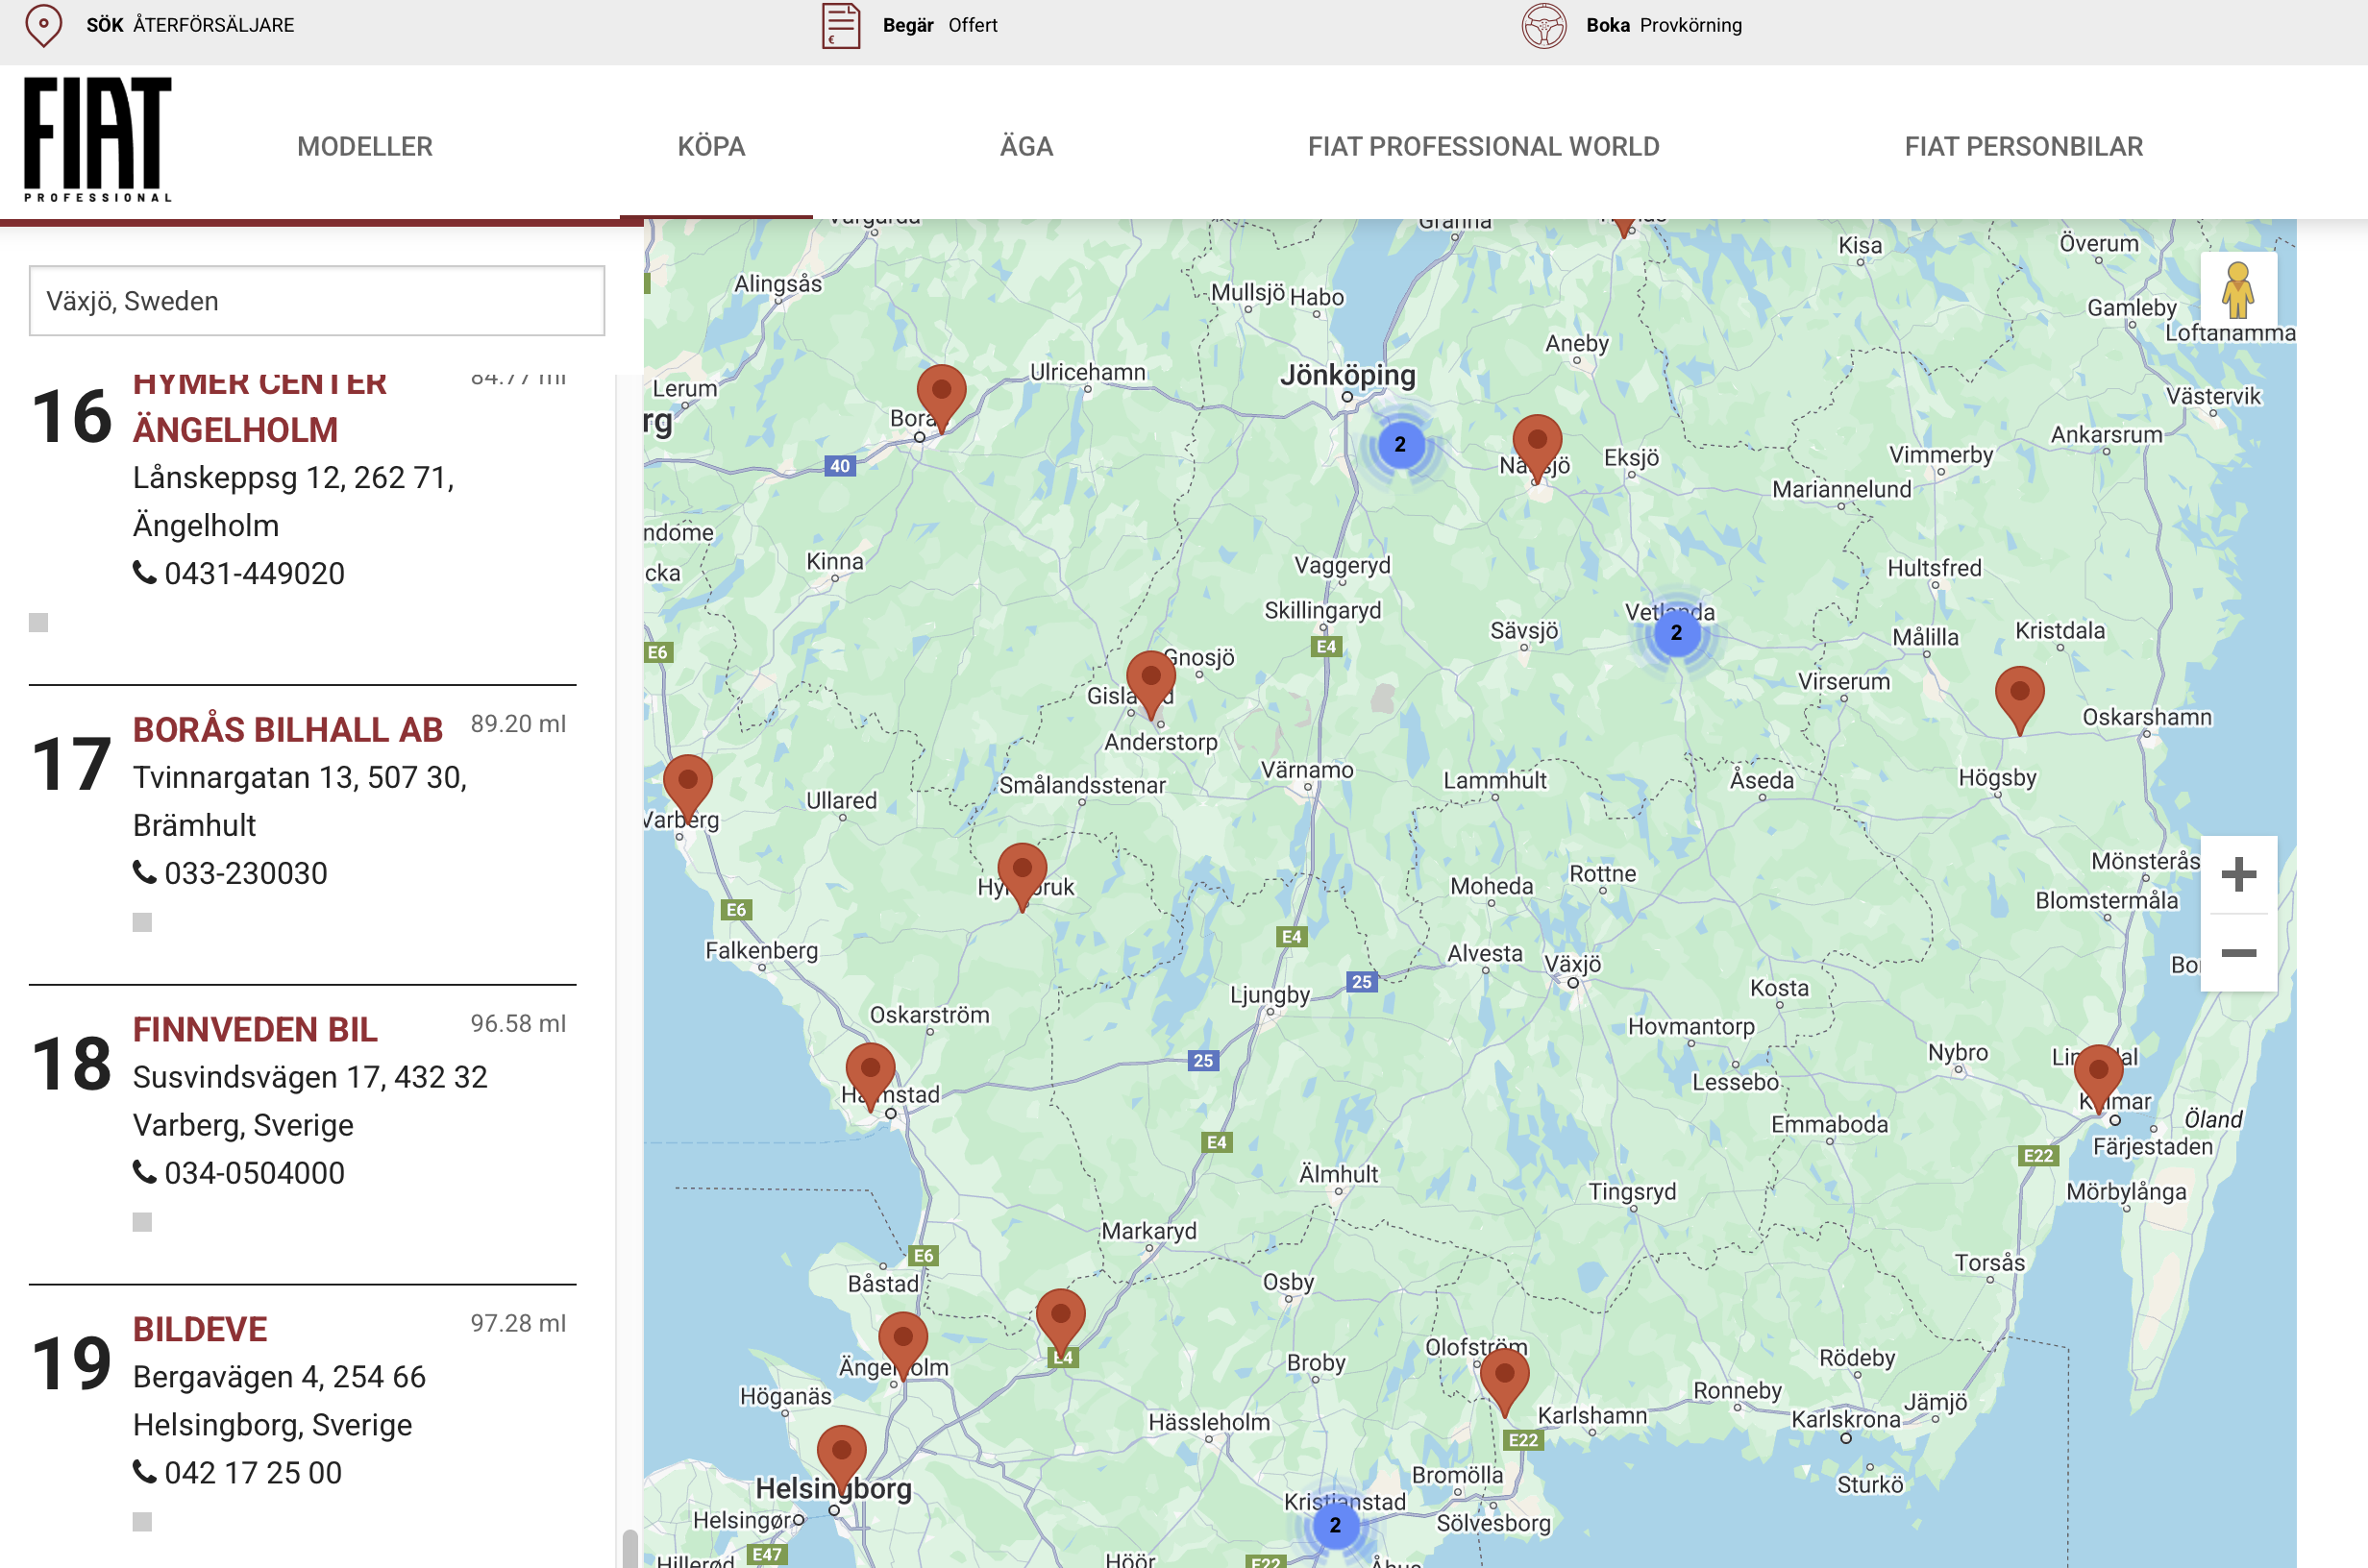Open BILDEVE dealer entry
This screenshot has height=1568, width=2368.
point(200,1330)
